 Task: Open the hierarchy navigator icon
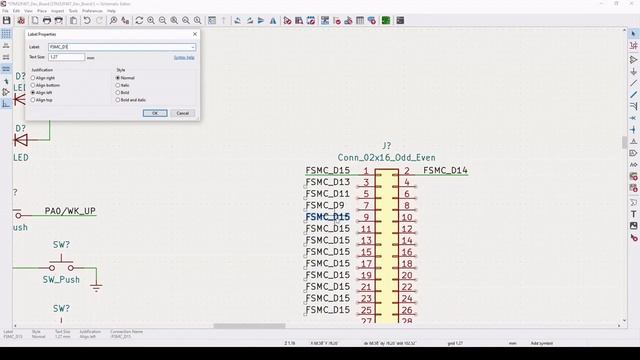(212, 20)
